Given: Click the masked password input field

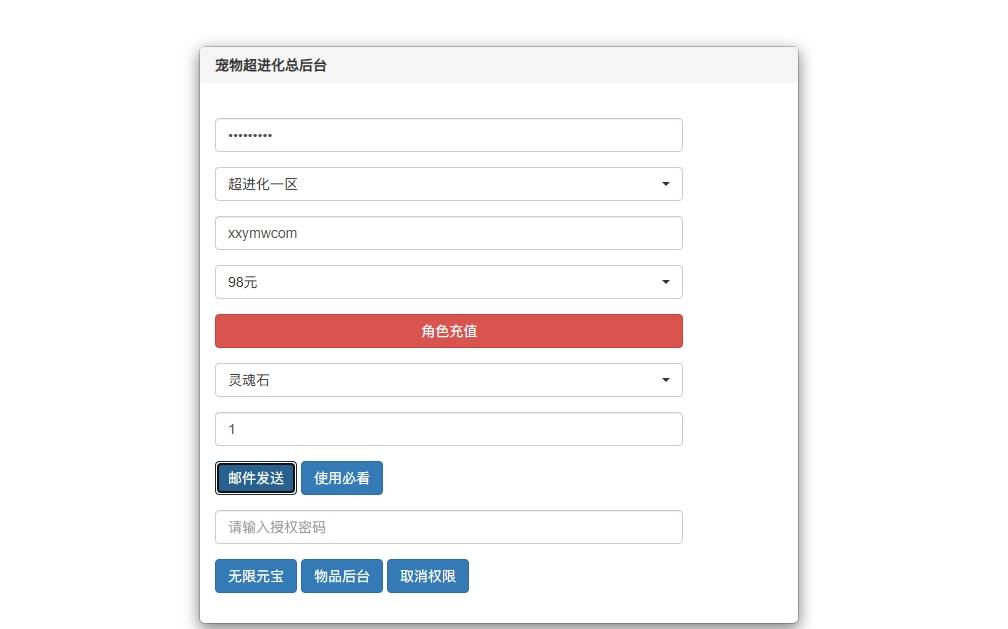Looking at the screenshot, I should tap(449, 135).
